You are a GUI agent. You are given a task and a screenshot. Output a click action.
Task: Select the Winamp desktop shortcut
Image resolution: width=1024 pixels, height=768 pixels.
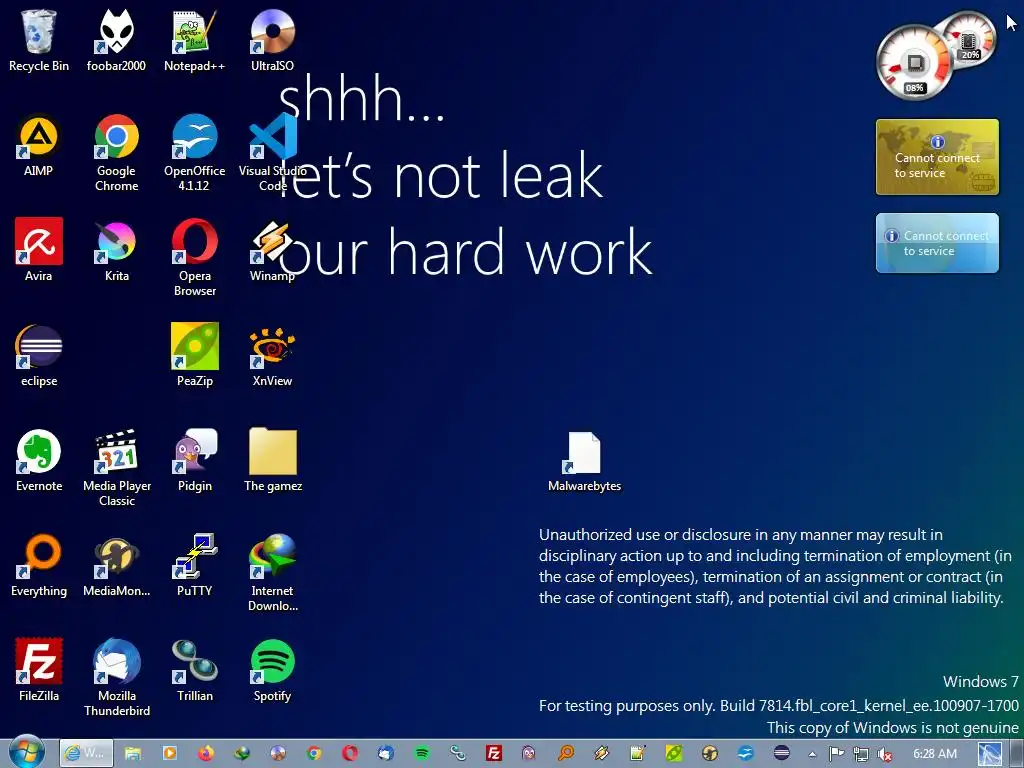pos(272,250)
